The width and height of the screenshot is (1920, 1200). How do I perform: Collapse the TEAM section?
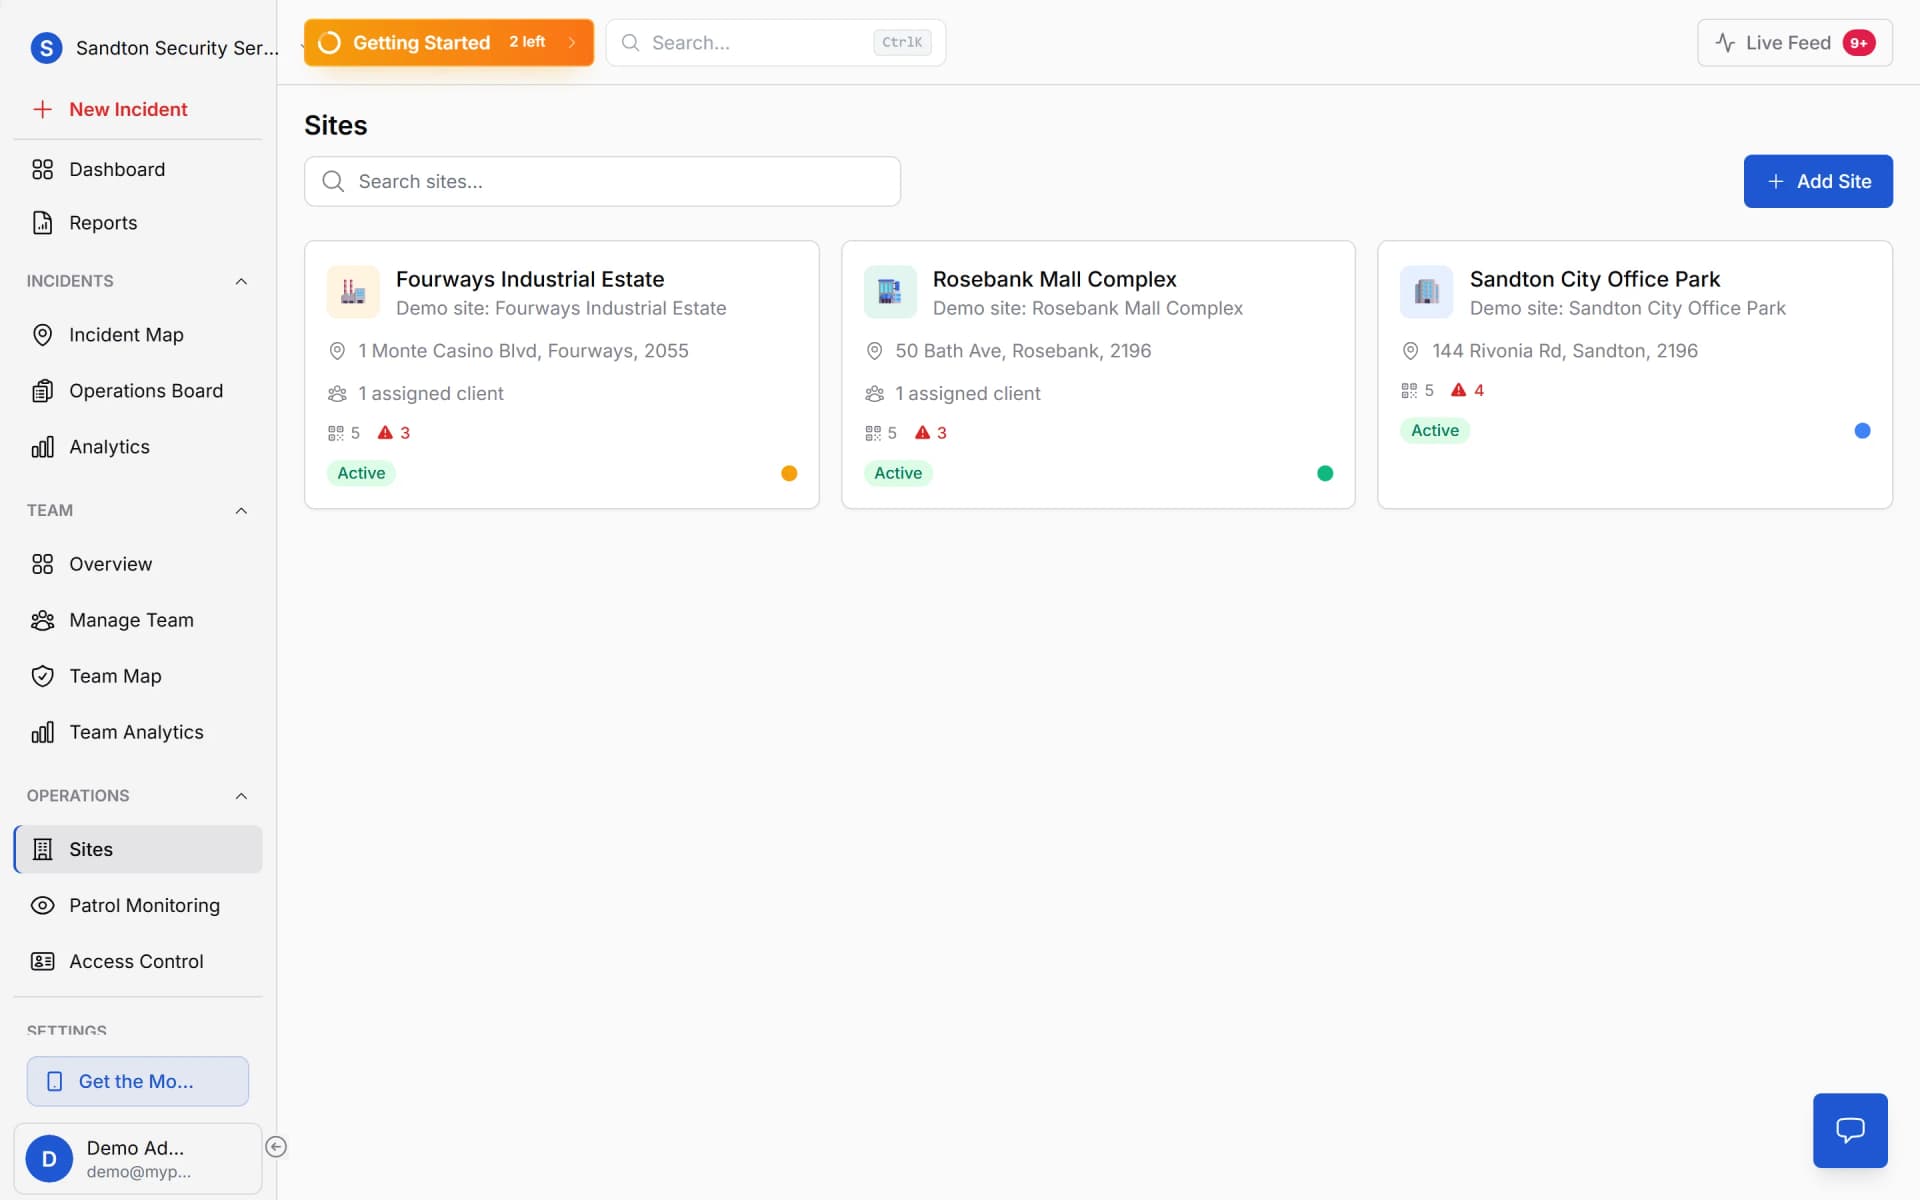point(240,510)
